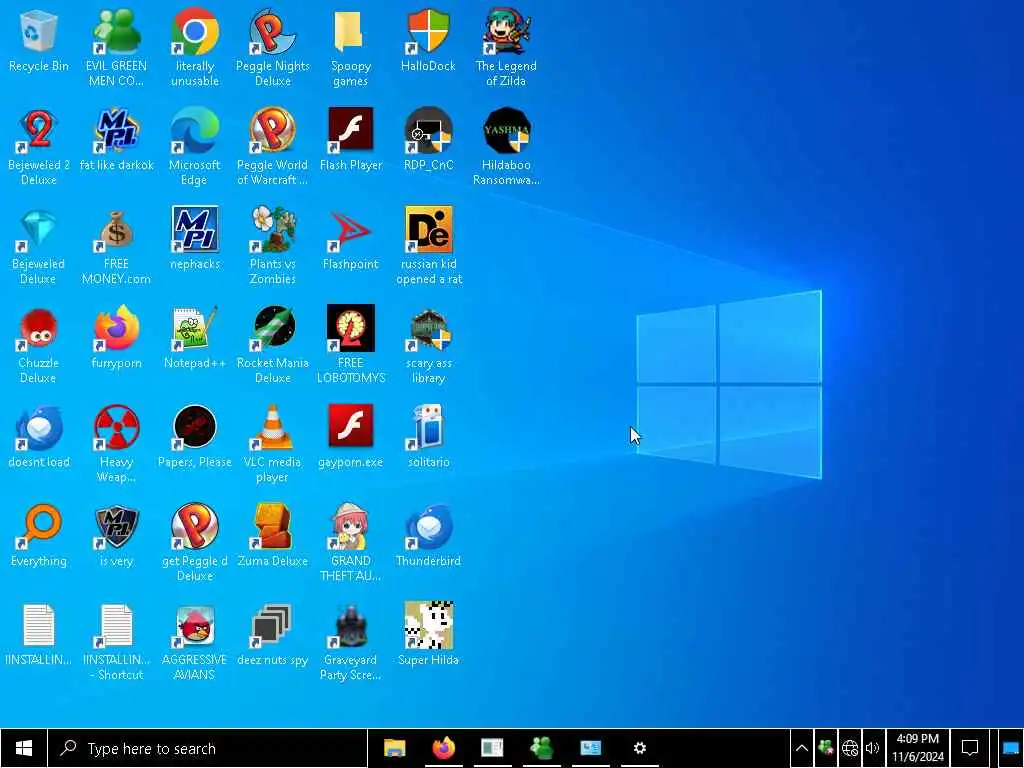Show hidden system tray icons
The image size is (1024, 768).
tap(802, 748)
